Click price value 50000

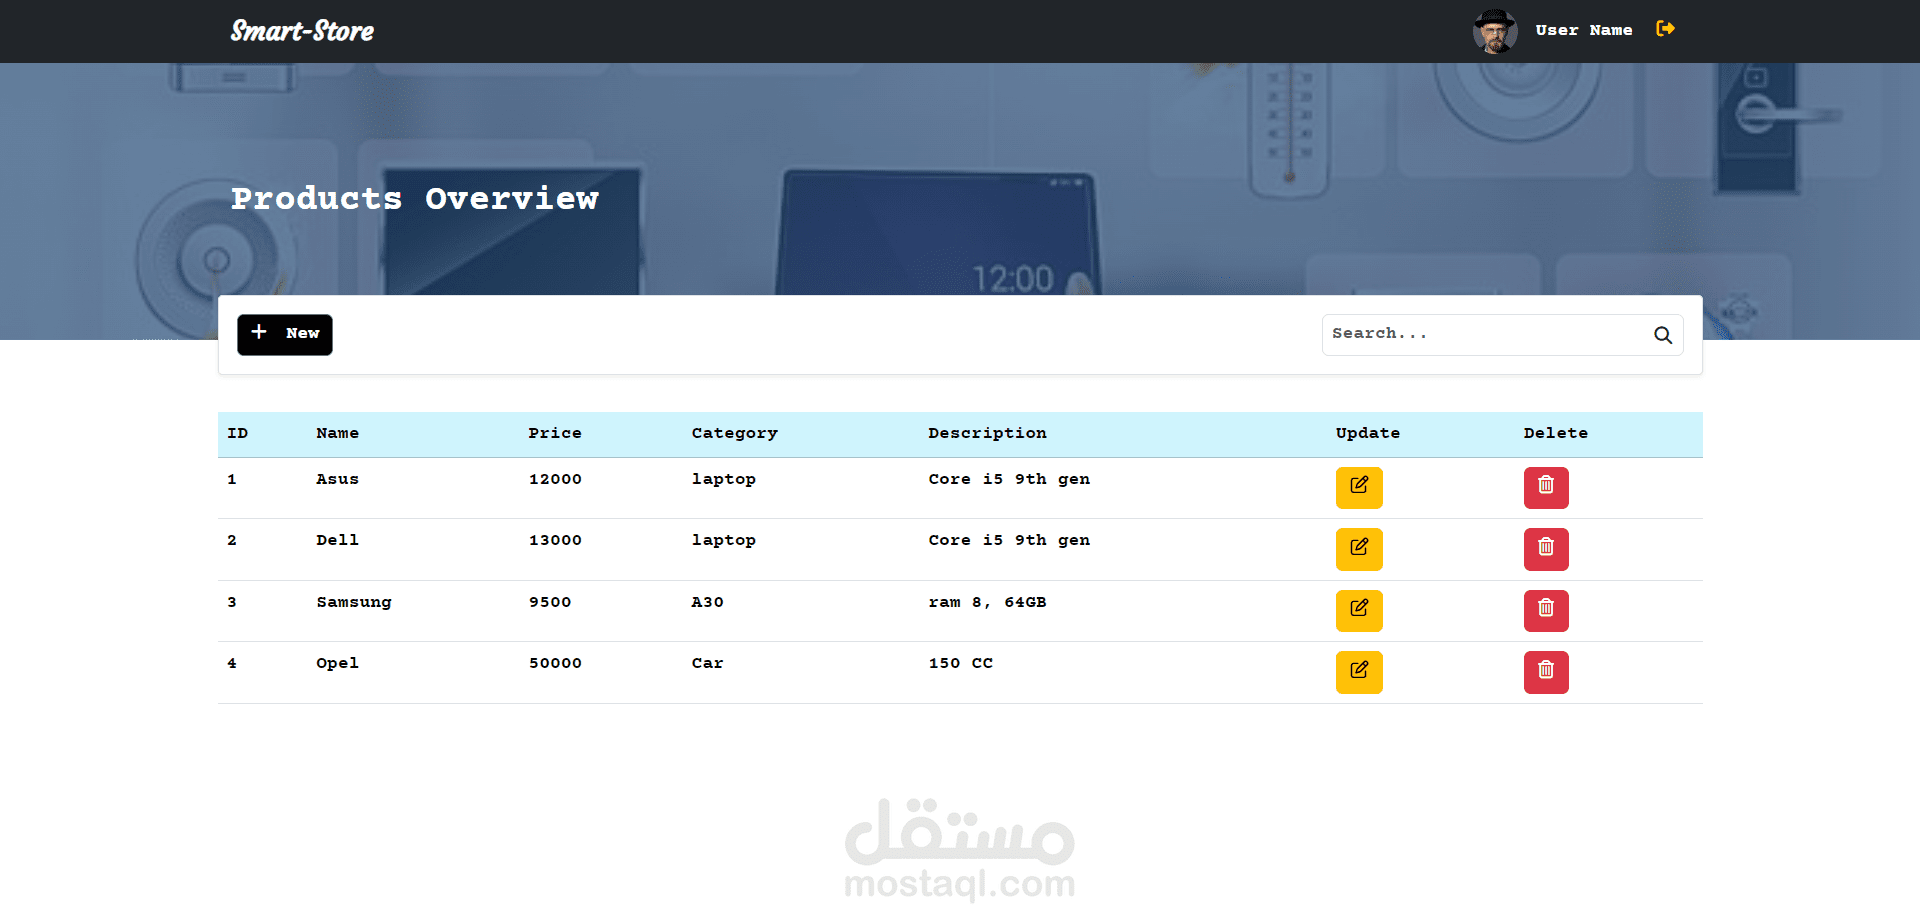[555, 663]
